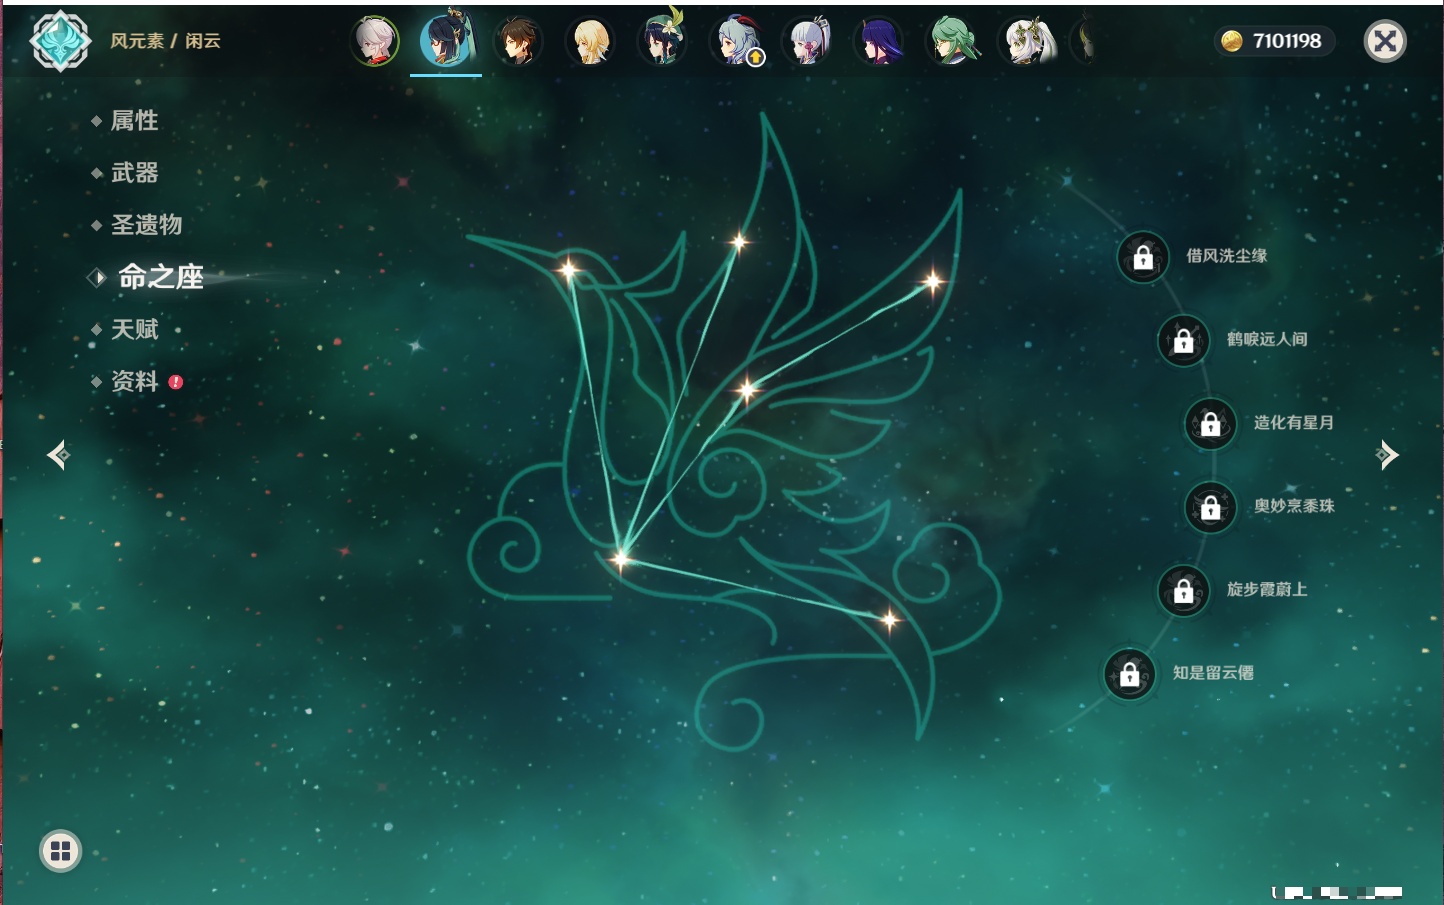The image size is (1444, 905).
Task: Open locked constellation 奥妙烹黍珠 icon
Action: [x=1211, y=507]
